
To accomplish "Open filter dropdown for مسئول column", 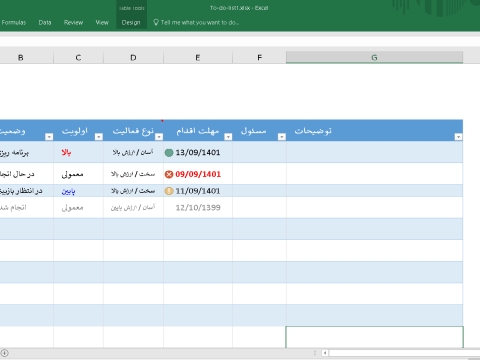I will 282,137.
